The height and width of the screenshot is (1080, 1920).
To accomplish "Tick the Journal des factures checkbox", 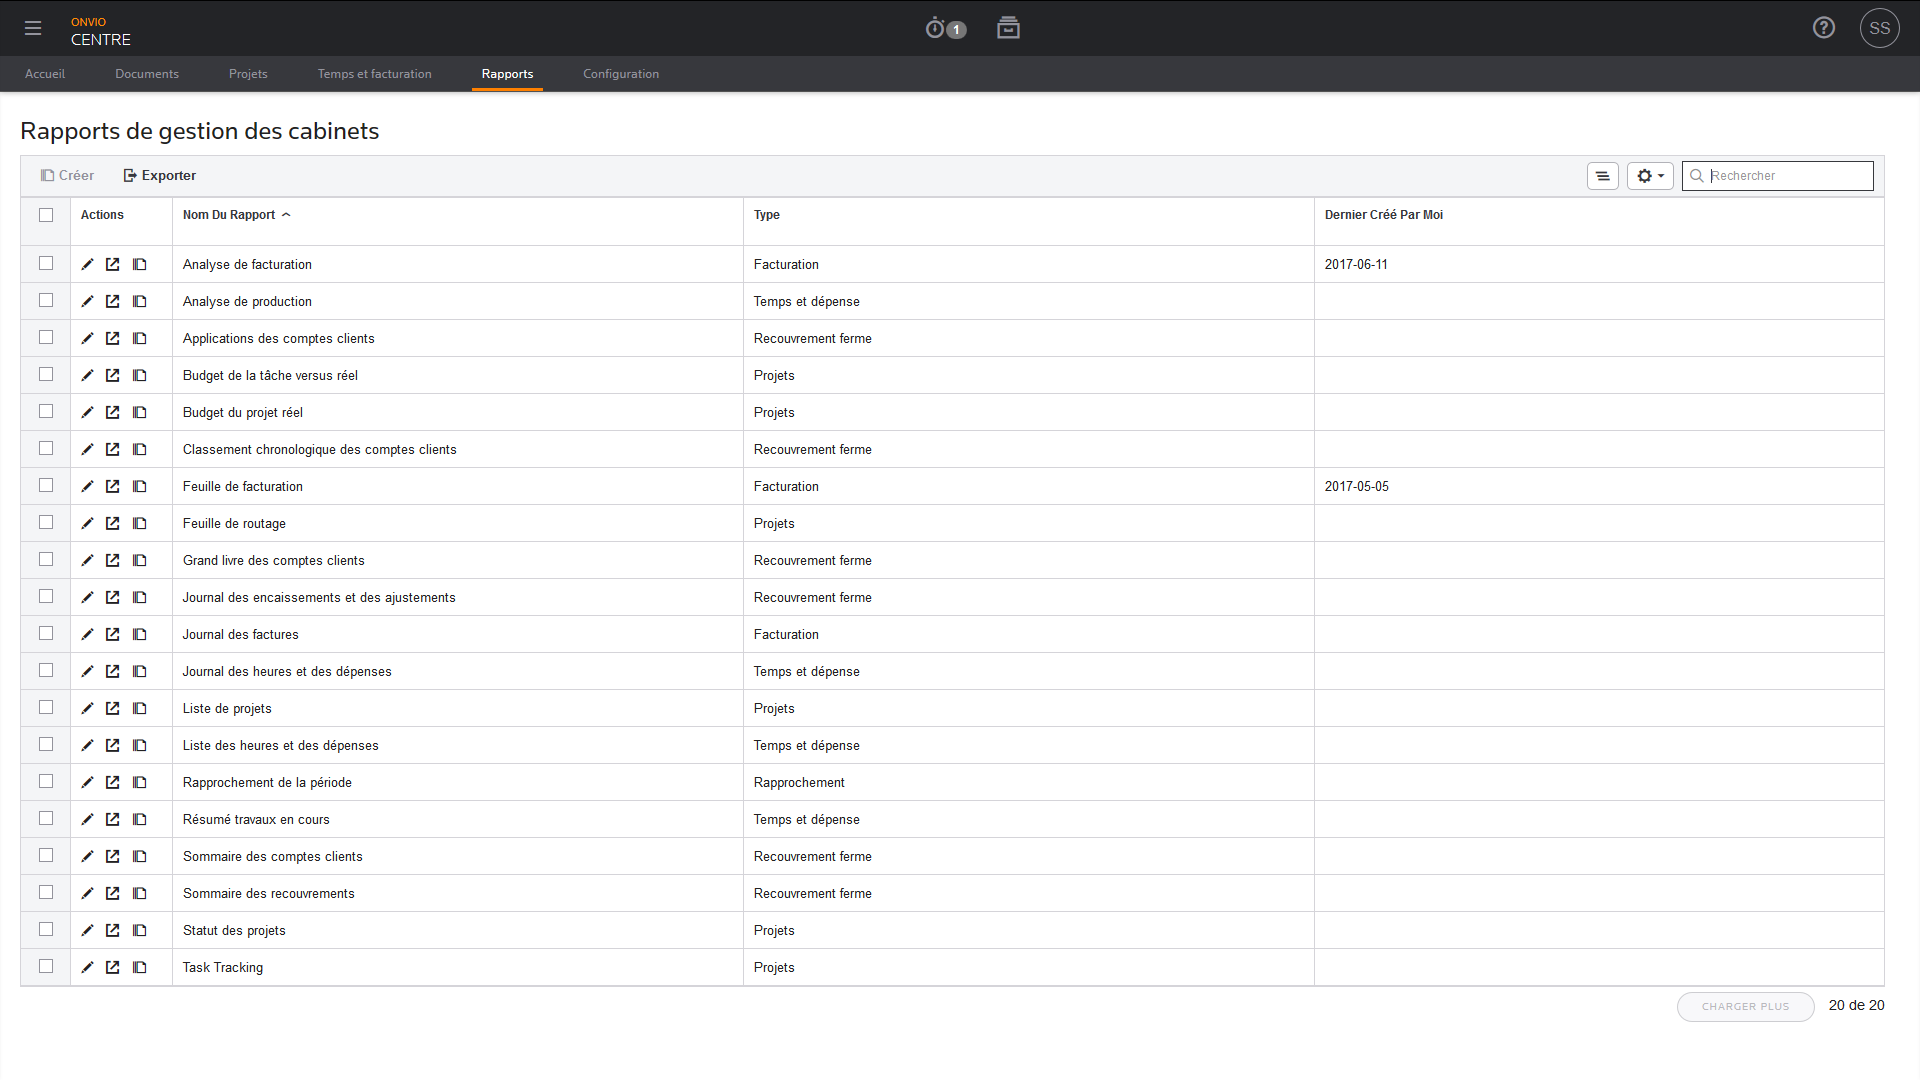I will point(46,633).
